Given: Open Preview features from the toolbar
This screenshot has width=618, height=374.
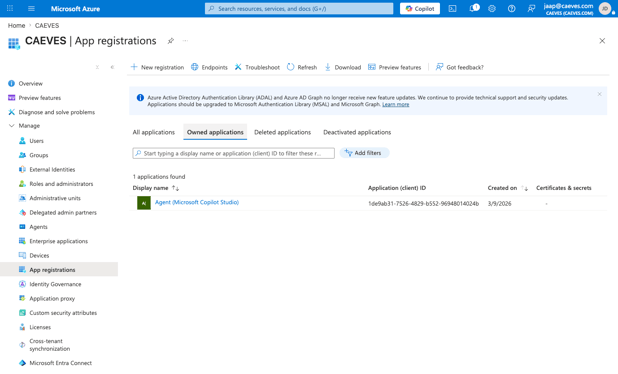Looking at the screenshot, I should pos(395,67).
